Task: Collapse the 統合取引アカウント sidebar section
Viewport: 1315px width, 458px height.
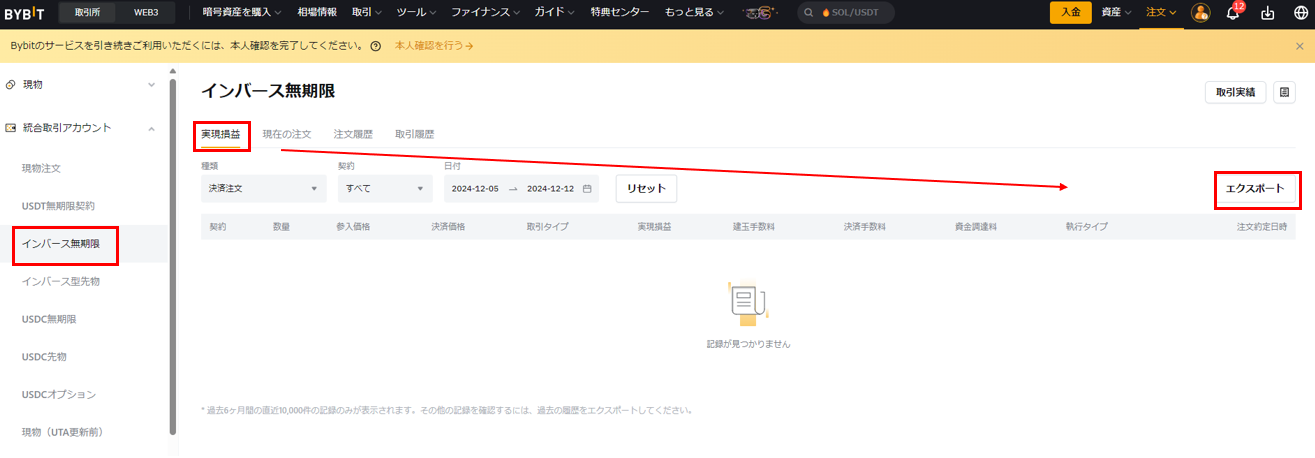Action: pyautogui.click(x=151, y=128)
